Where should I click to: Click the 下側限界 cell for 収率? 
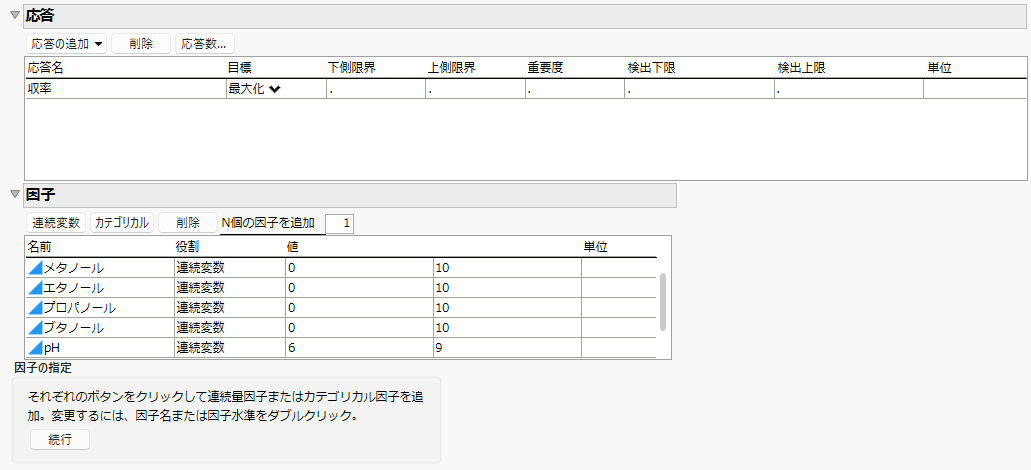point(375,89)
